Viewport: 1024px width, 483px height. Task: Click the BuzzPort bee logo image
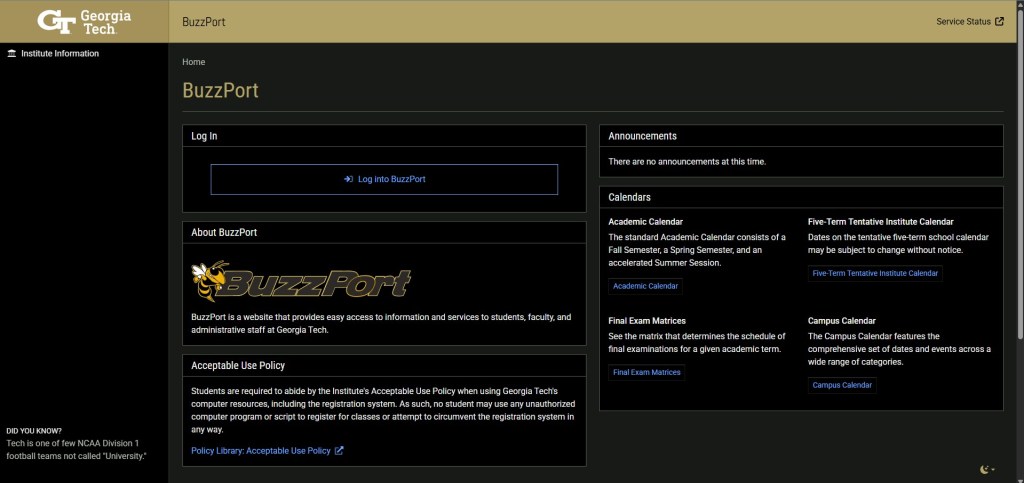pyautogui.click(x=301, y=281)
